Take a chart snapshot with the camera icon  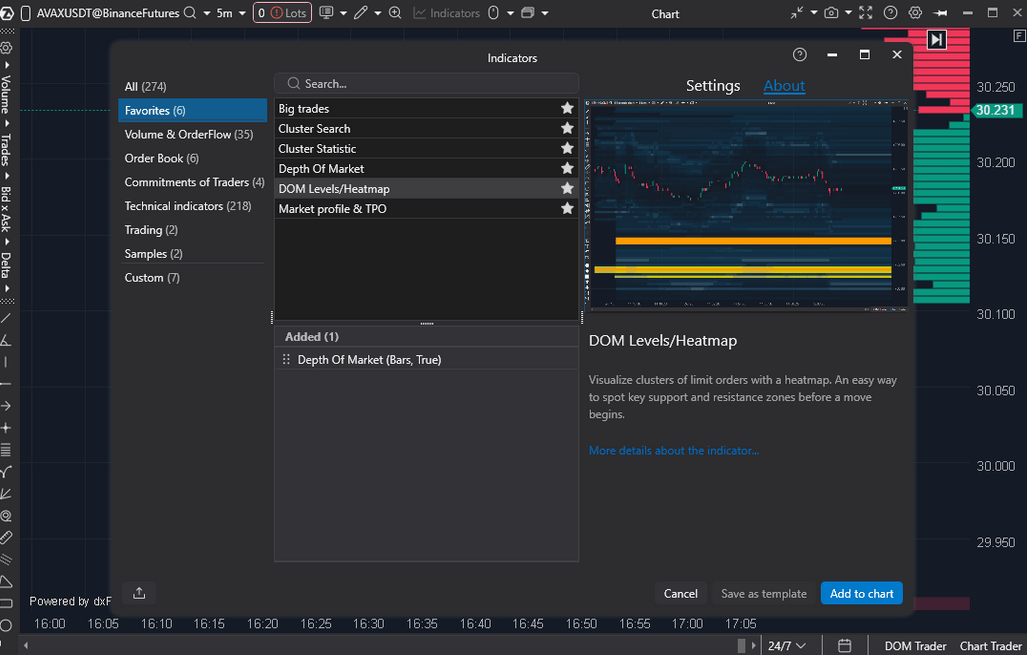click(831, 13)
